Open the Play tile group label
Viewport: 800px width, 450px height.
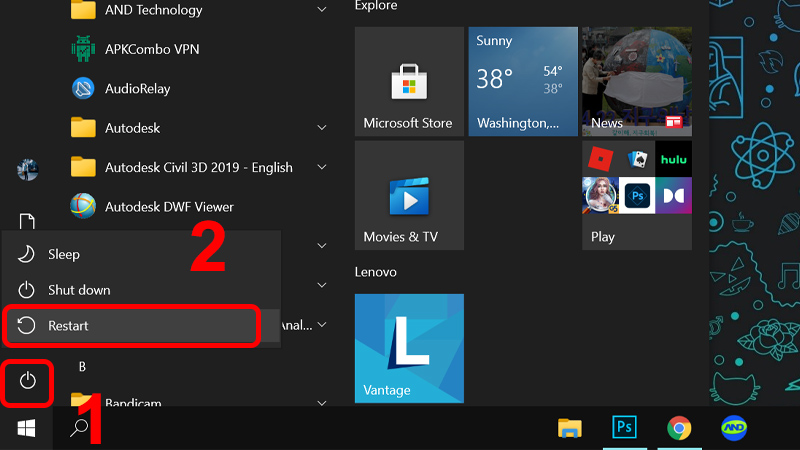(603, 237)
